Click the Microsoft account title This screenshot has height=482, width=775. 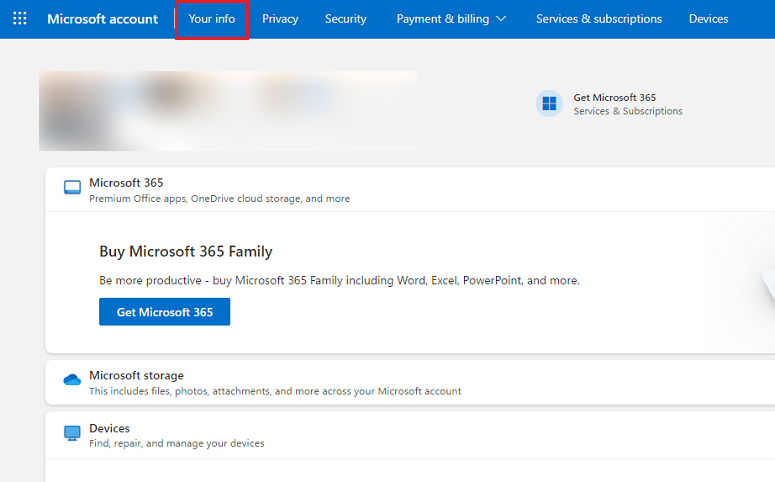click(x=102, y=19)
